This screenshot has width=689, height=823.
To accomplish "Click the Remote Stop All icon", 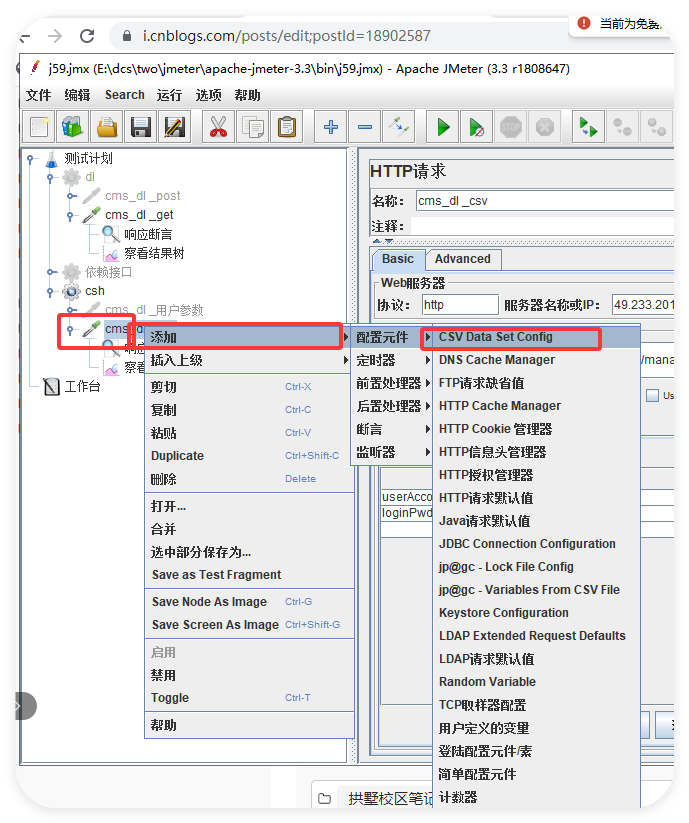I will (622, 127).
